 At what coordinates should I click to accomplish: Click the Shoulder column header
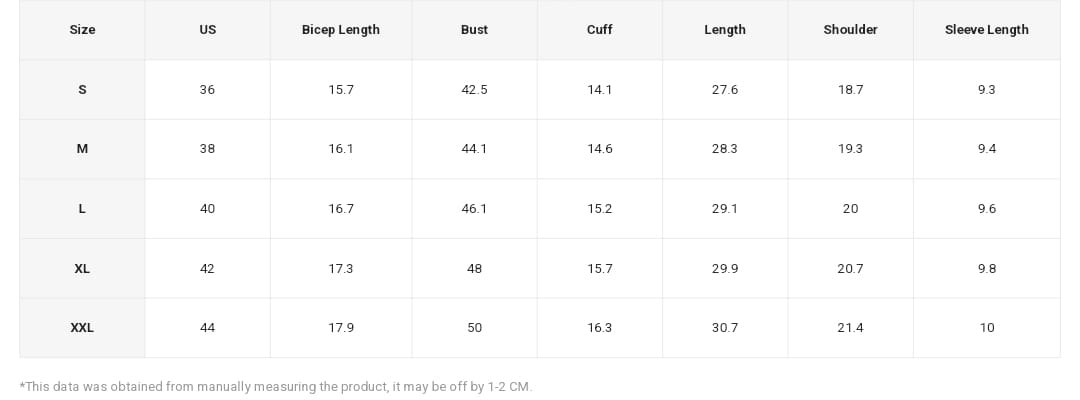pyautogui.click(x=850, y=30)
